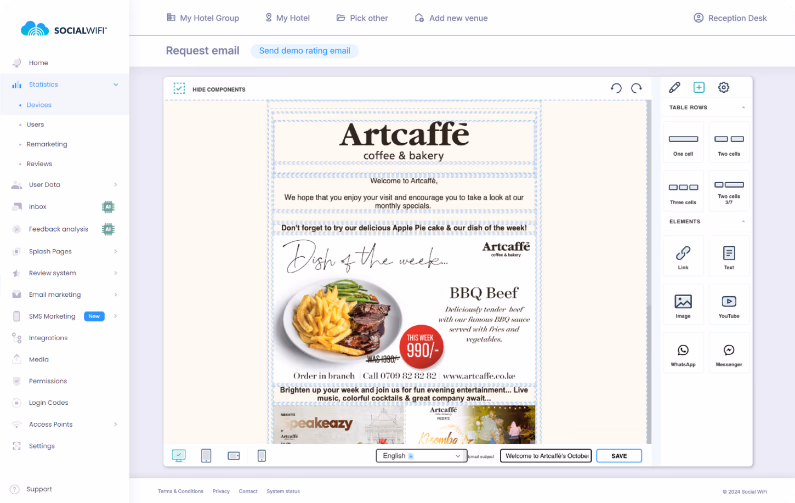Viewport: 795px width, 503px height.
Task: Redo the last editor change
Action: pyautogui.click(x=636, y=88)
